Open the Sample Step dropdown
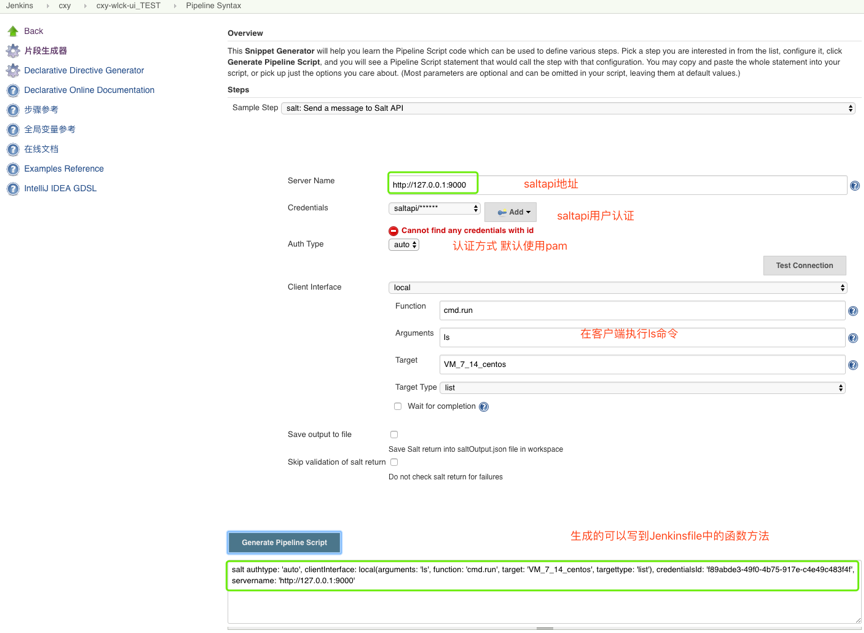This screenshot has height=633, width=864. click(x=568, y=108)
